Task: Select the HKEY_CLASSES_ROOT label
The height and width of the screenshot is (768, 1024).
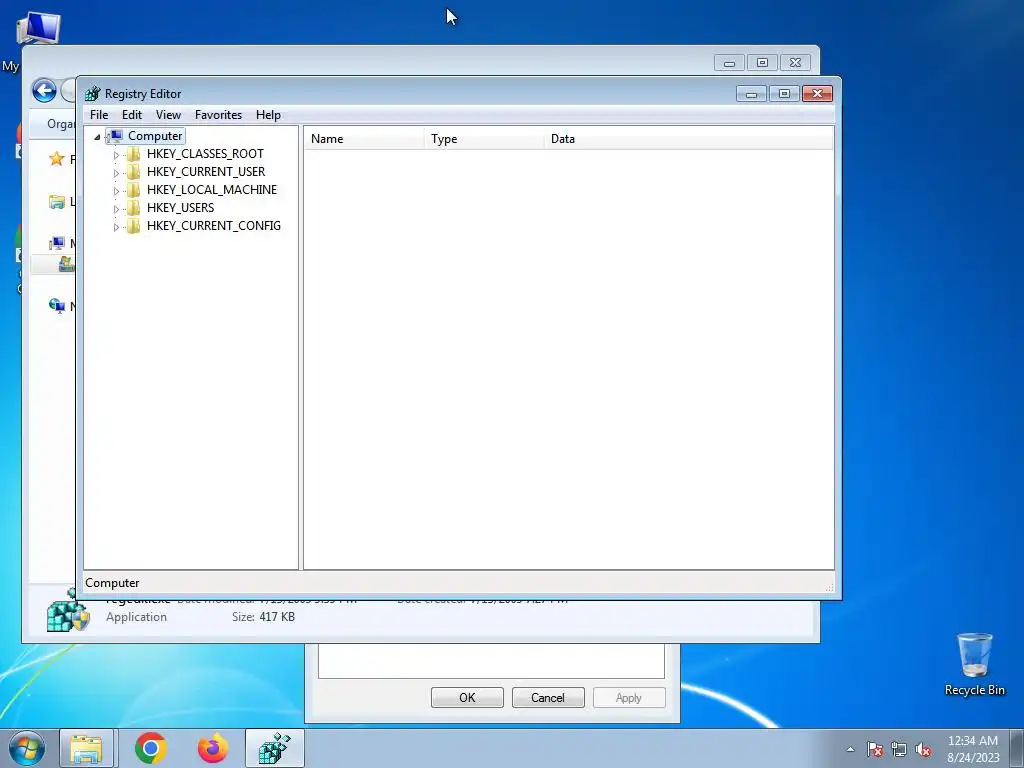Action: coord(205,154)
